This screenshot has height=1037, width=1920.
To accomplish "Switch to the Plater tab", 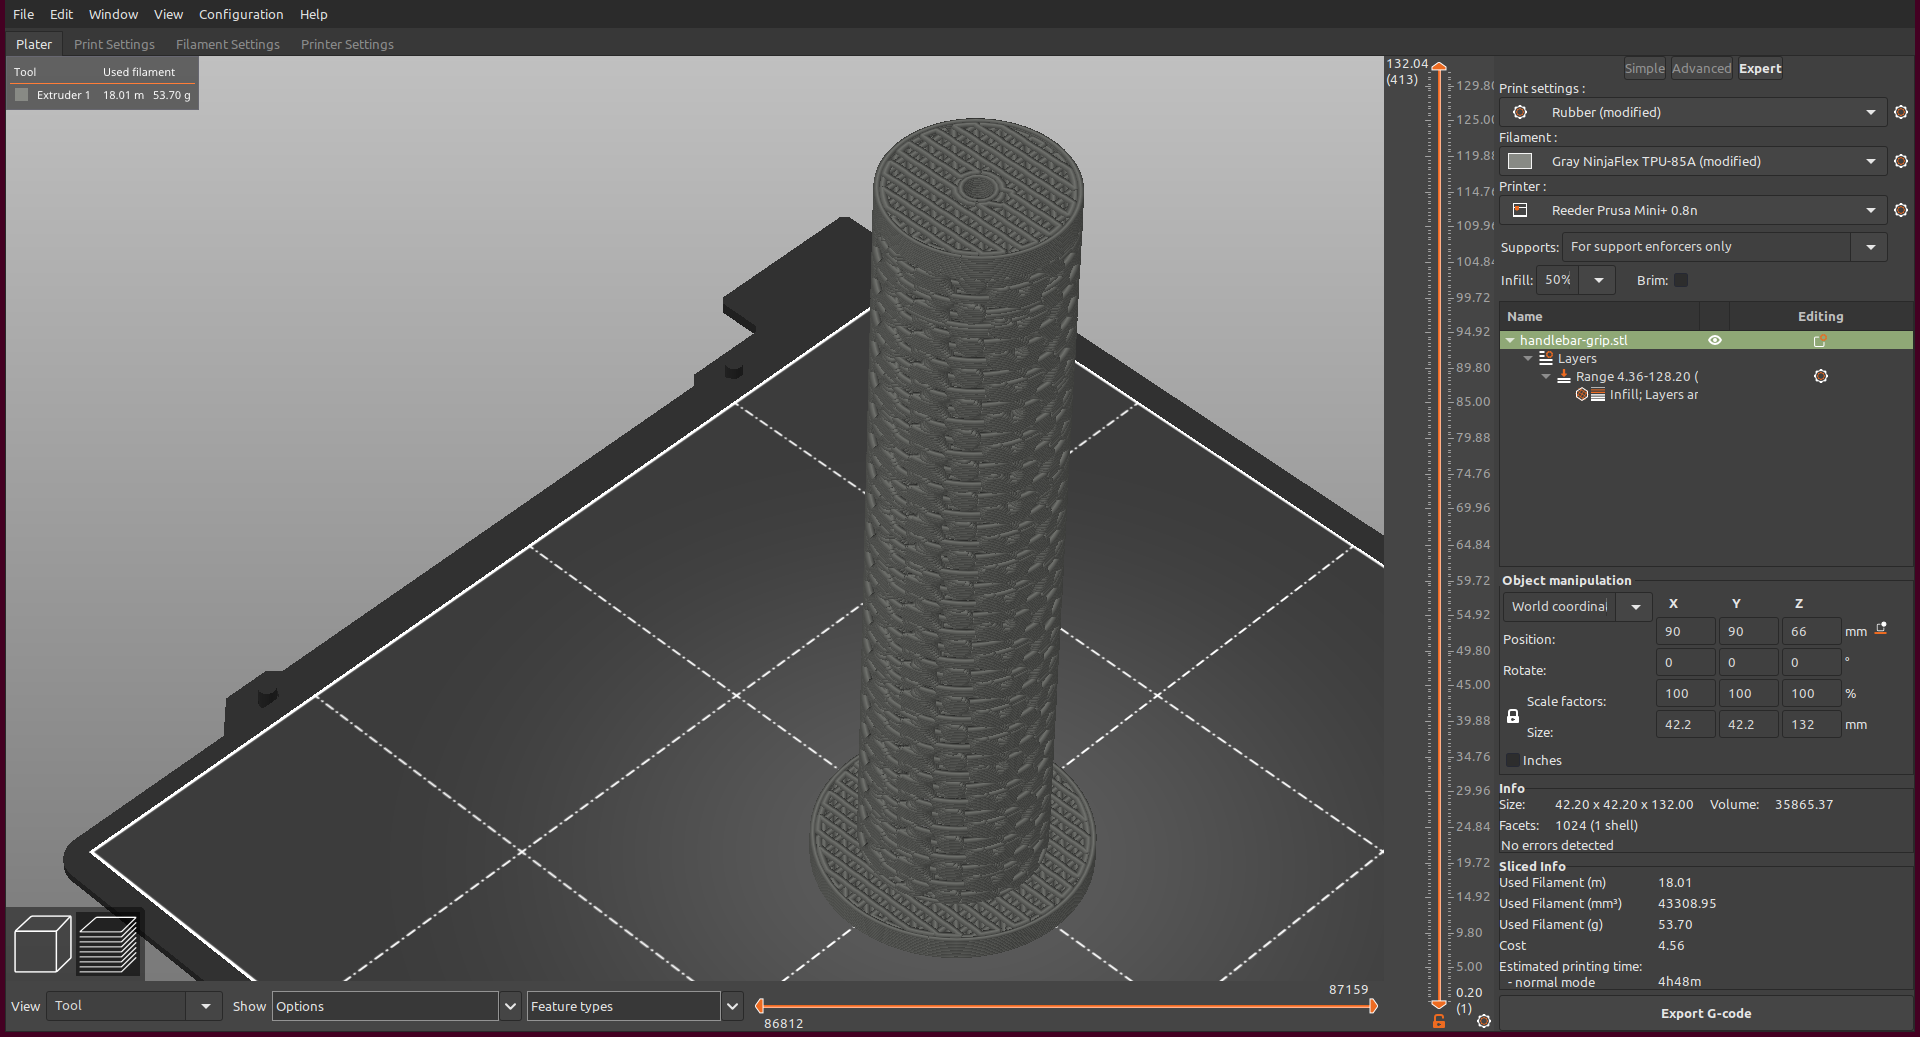I will coord(34,44).
